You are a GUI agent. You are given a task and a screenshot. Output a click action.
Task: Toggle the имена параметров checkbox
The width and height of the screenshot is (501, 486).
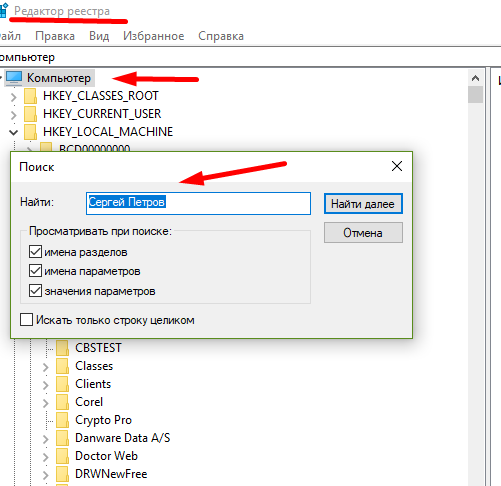pos(35,271)
